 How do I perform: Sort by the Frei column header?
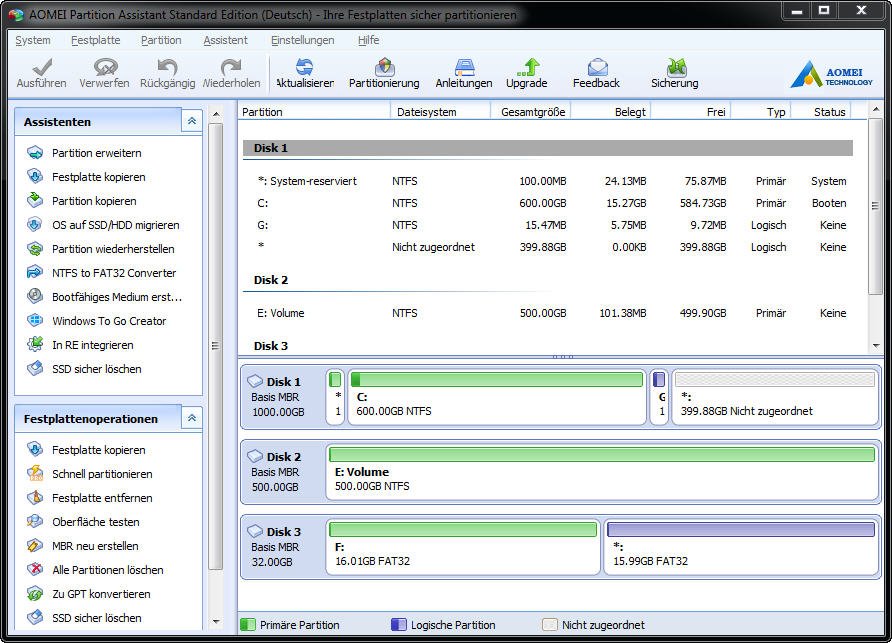[x=691, y=112]
